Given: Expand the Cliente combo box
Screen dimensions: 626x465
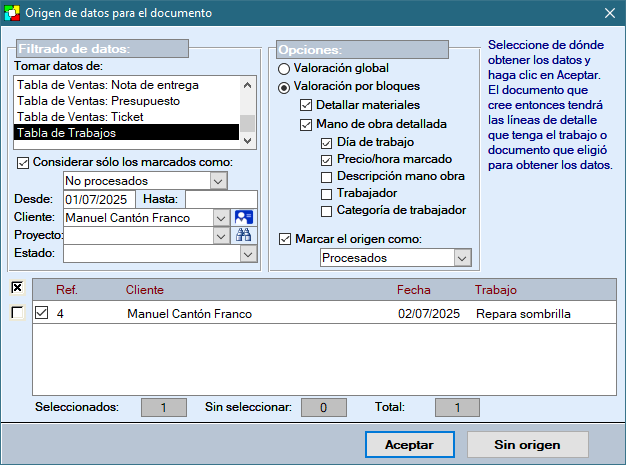Looking at the screenshot, I should 220,217.
